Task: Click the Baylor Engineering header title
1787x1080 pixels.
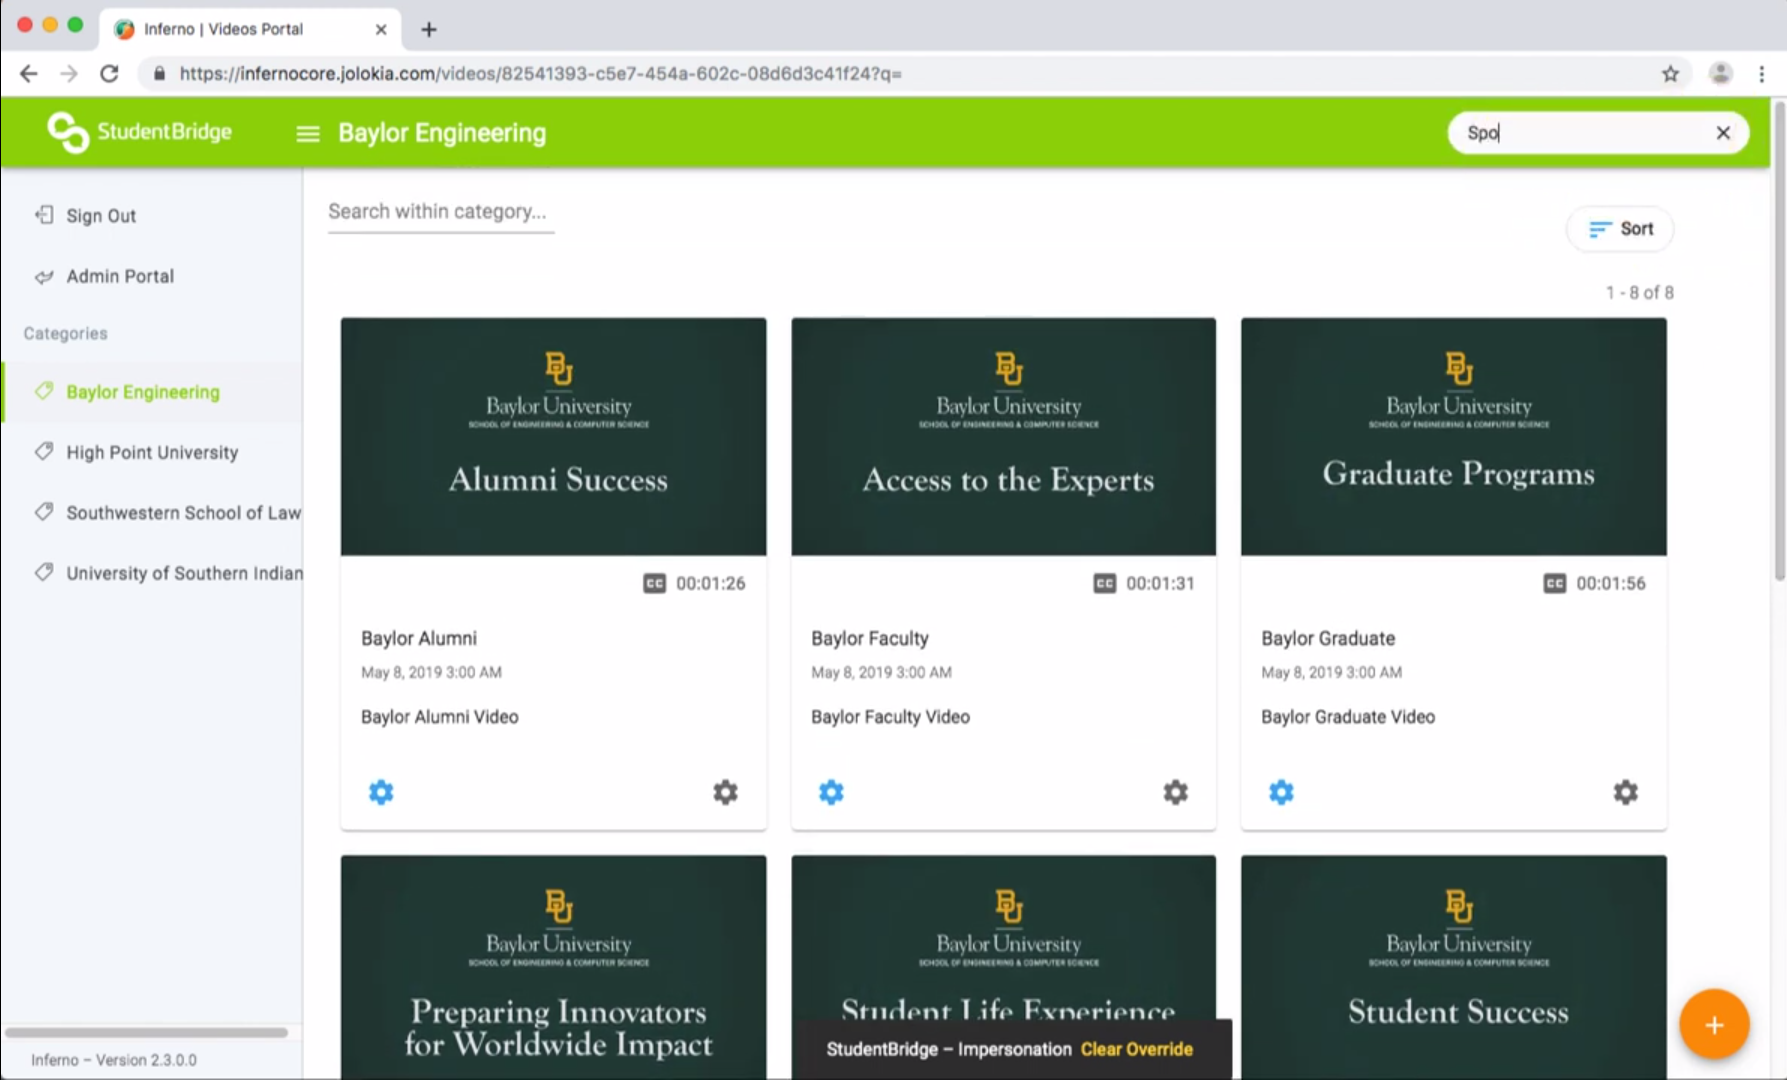Action: click(442, 133)
